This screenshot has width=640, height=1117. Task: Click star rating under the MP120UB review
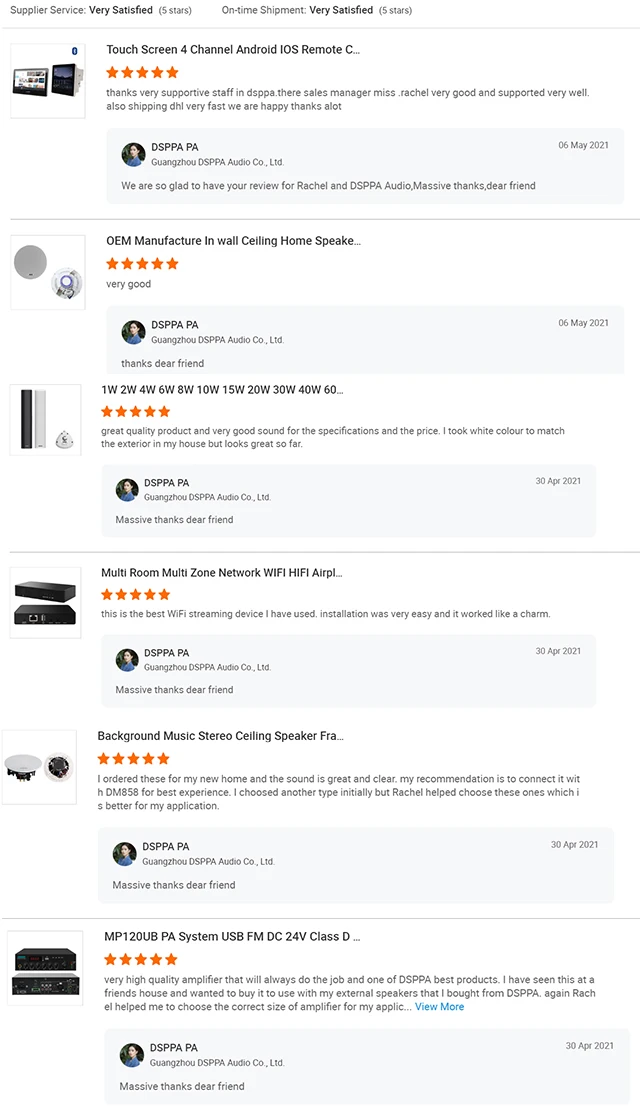(x=140, y=960)
